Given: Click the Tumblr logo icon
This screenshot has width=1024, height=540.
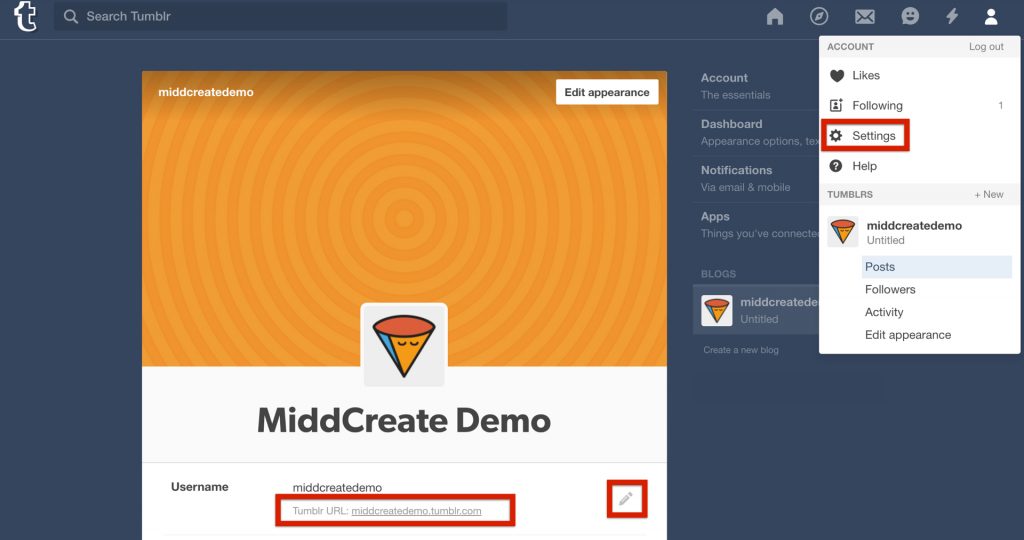Looking at the screenshot, I should click(x=25, y=17).
